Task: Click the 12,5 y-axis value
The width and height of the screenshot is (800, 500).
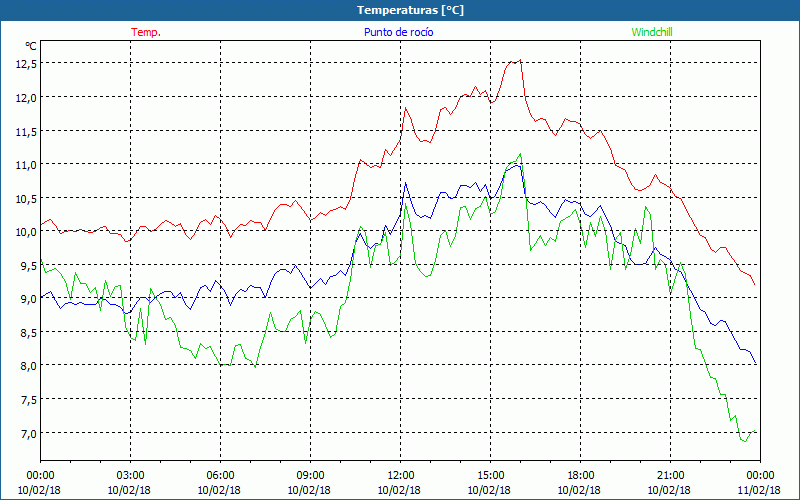Action: pyautogui.click(x=26, y=63)
